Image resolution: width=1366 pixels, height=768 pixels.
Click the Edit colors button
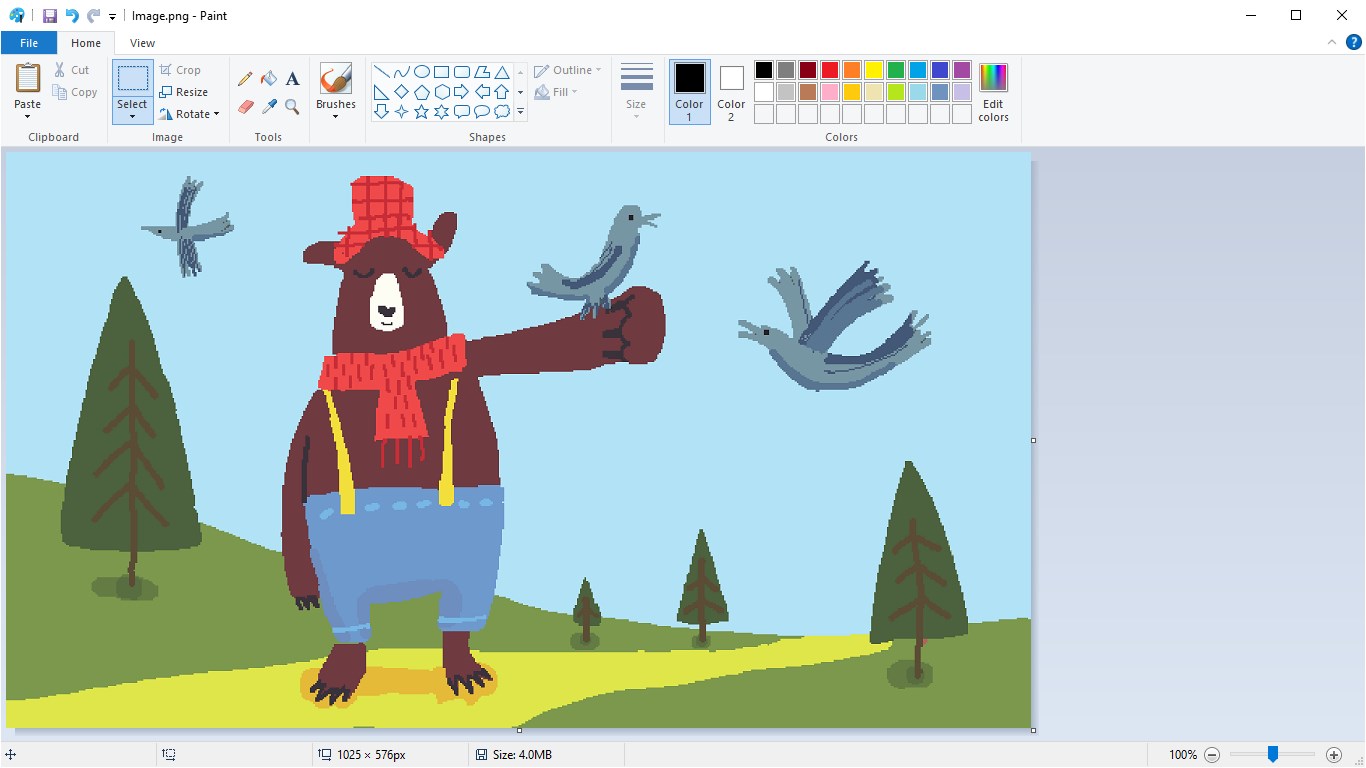[x=992, y=88]
